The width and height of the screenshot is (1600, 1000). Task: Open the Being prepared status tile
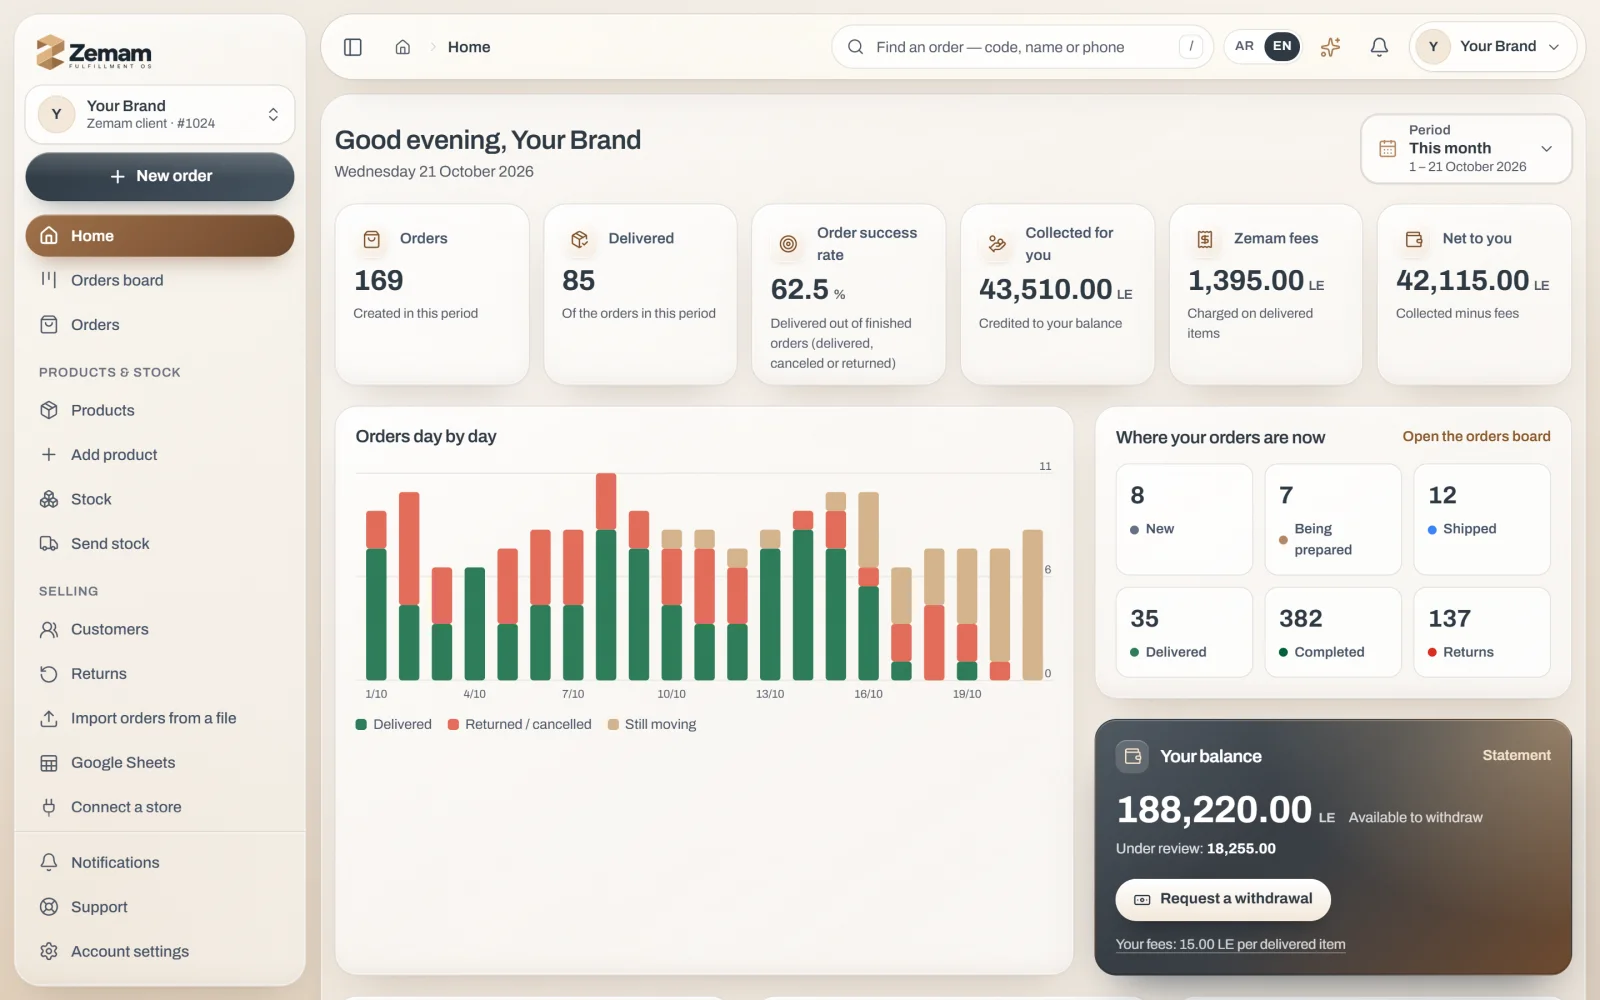pos(1333,519)
